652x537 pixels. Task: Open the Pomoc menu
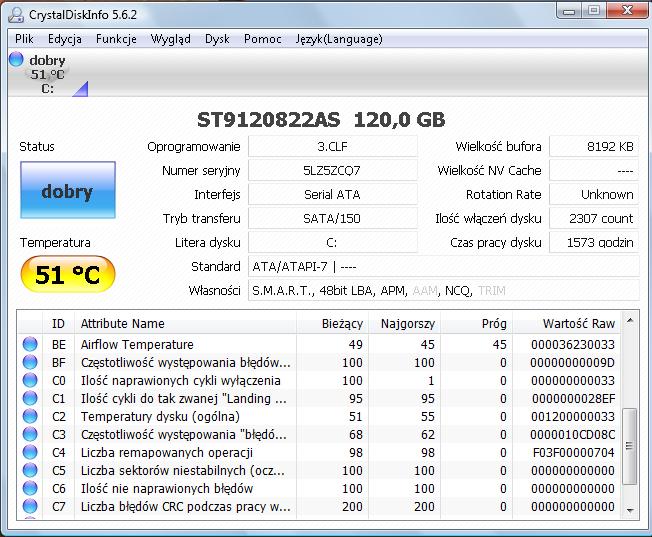click(262, 39)
